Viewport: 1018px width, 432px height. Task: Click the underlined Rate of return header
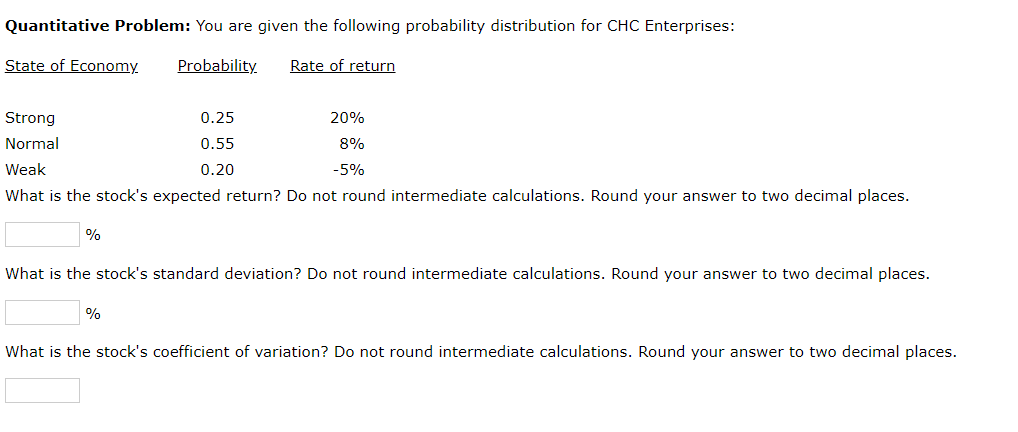tap(343, 66)
